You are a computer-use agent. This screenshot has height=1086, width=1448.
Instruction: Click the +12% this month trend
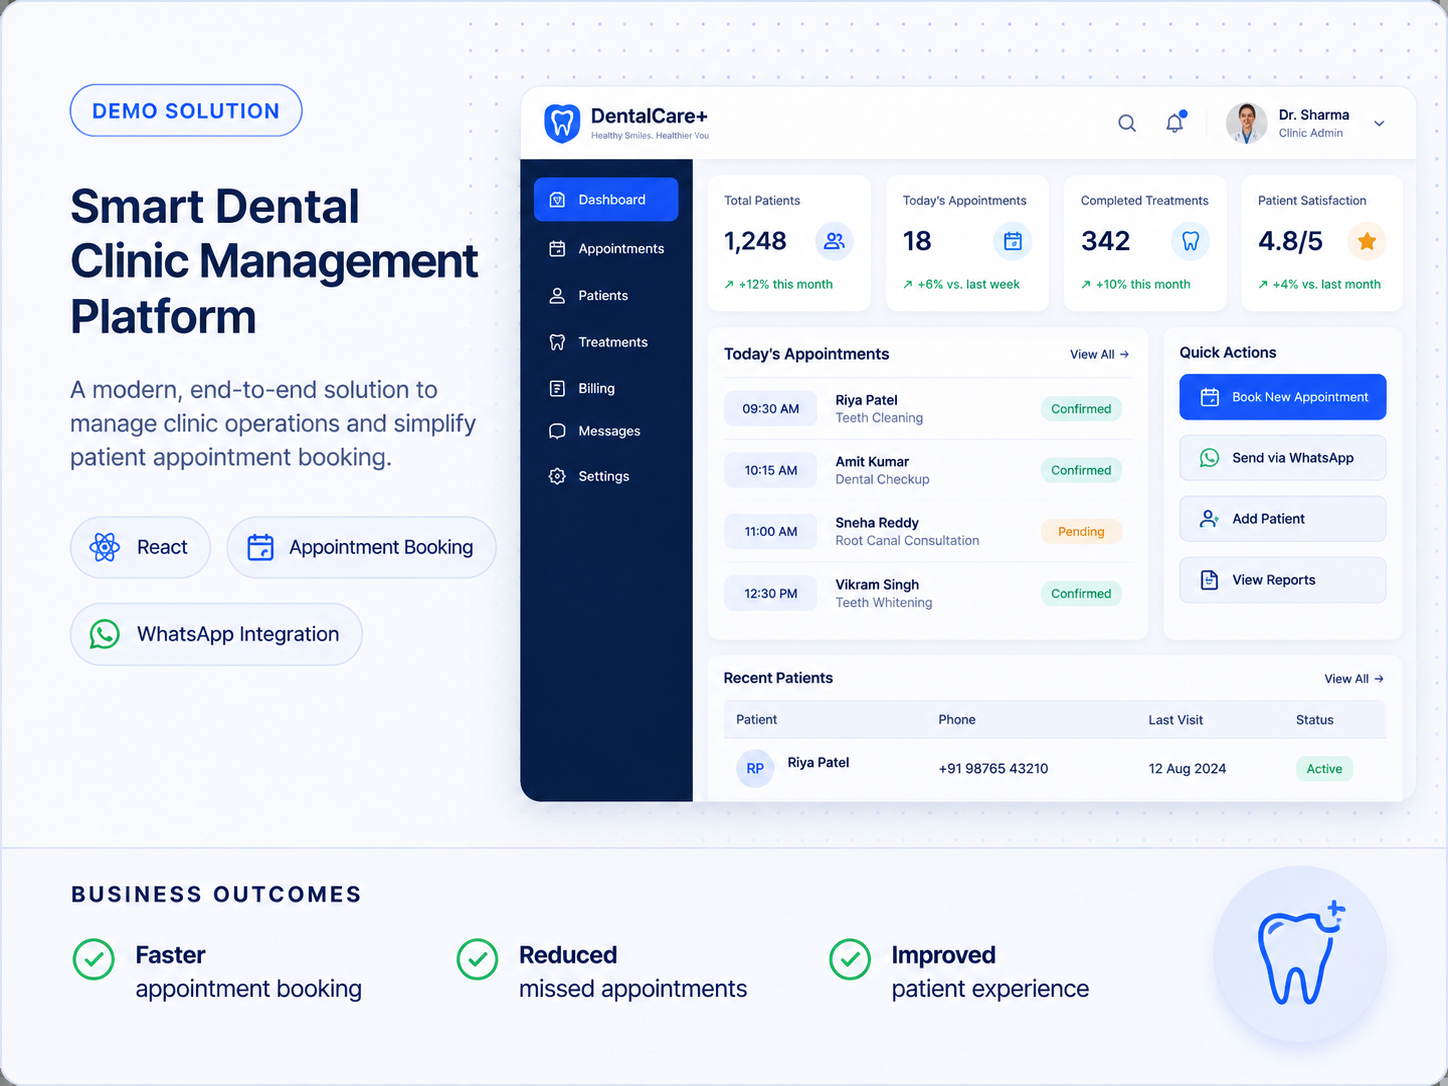pos(778,285)
